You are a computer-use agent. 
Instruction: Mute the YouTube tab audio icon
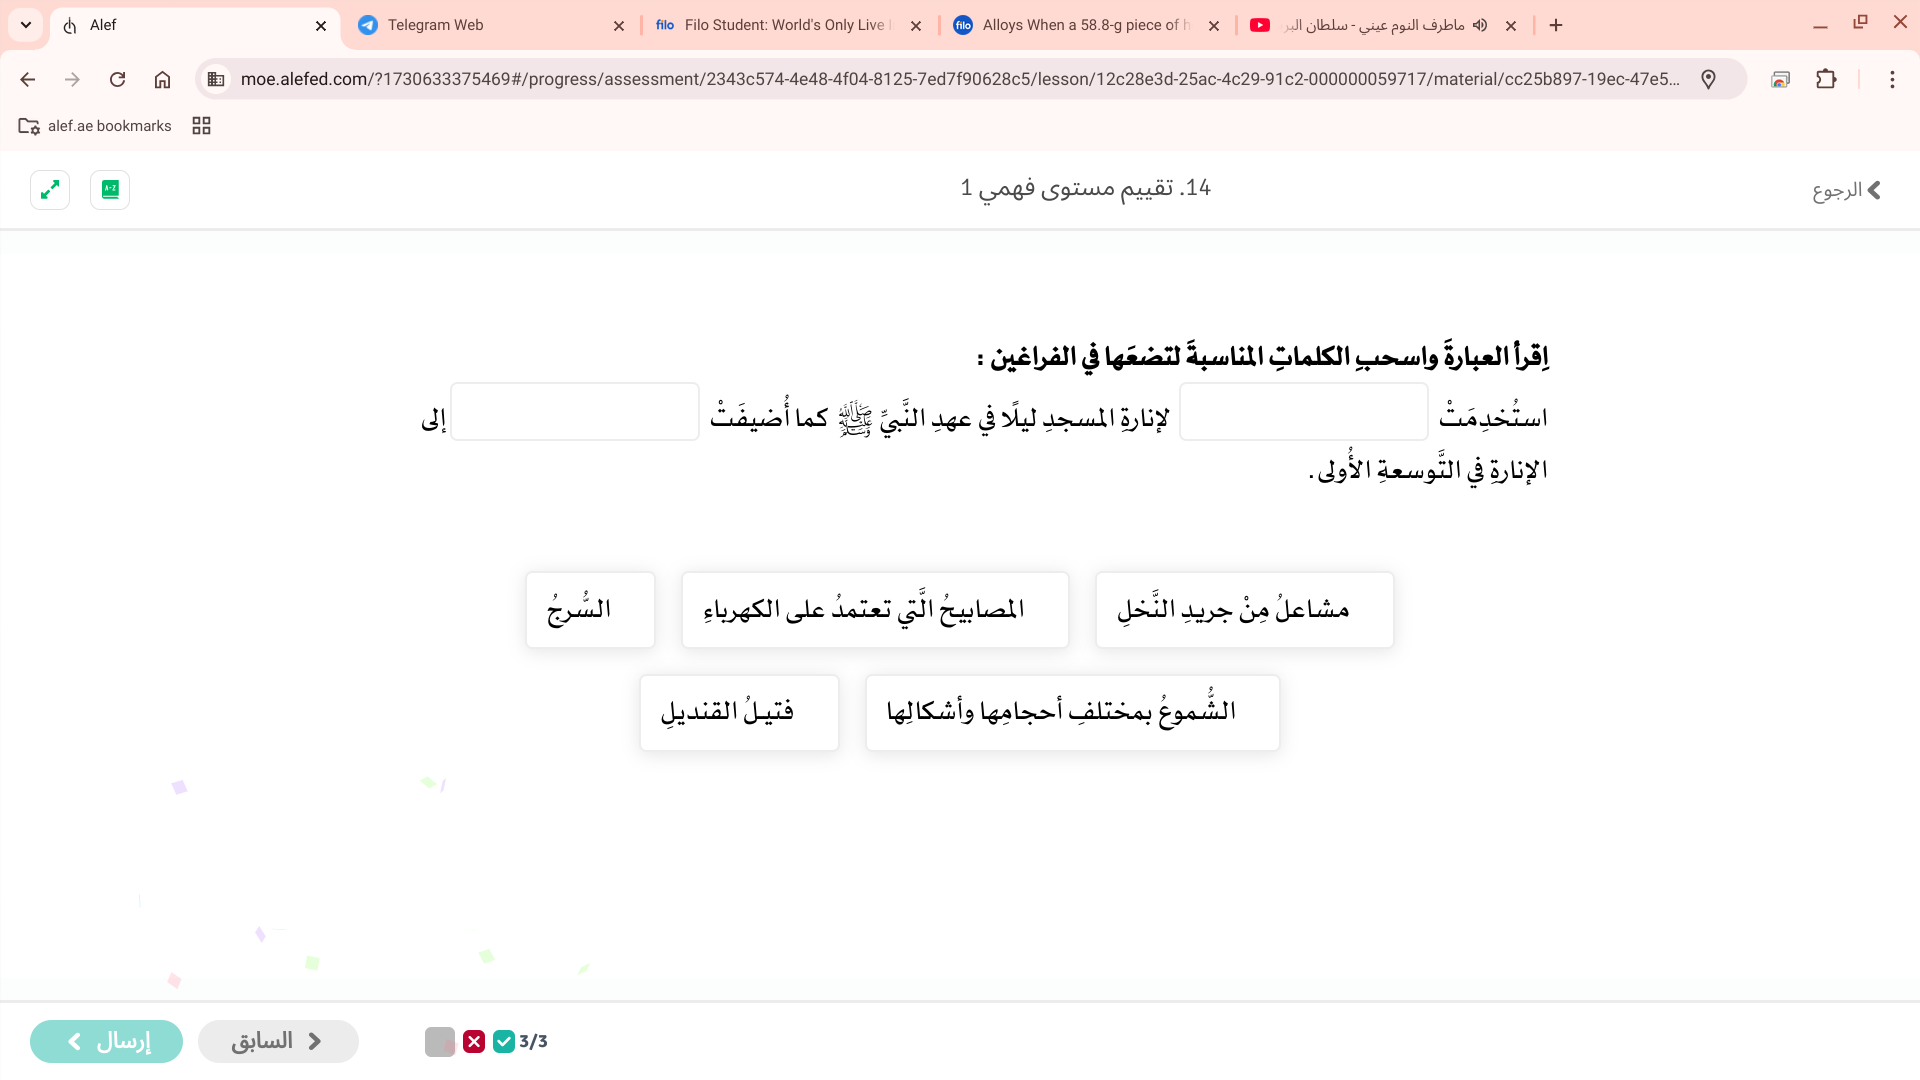point(1480,25)
